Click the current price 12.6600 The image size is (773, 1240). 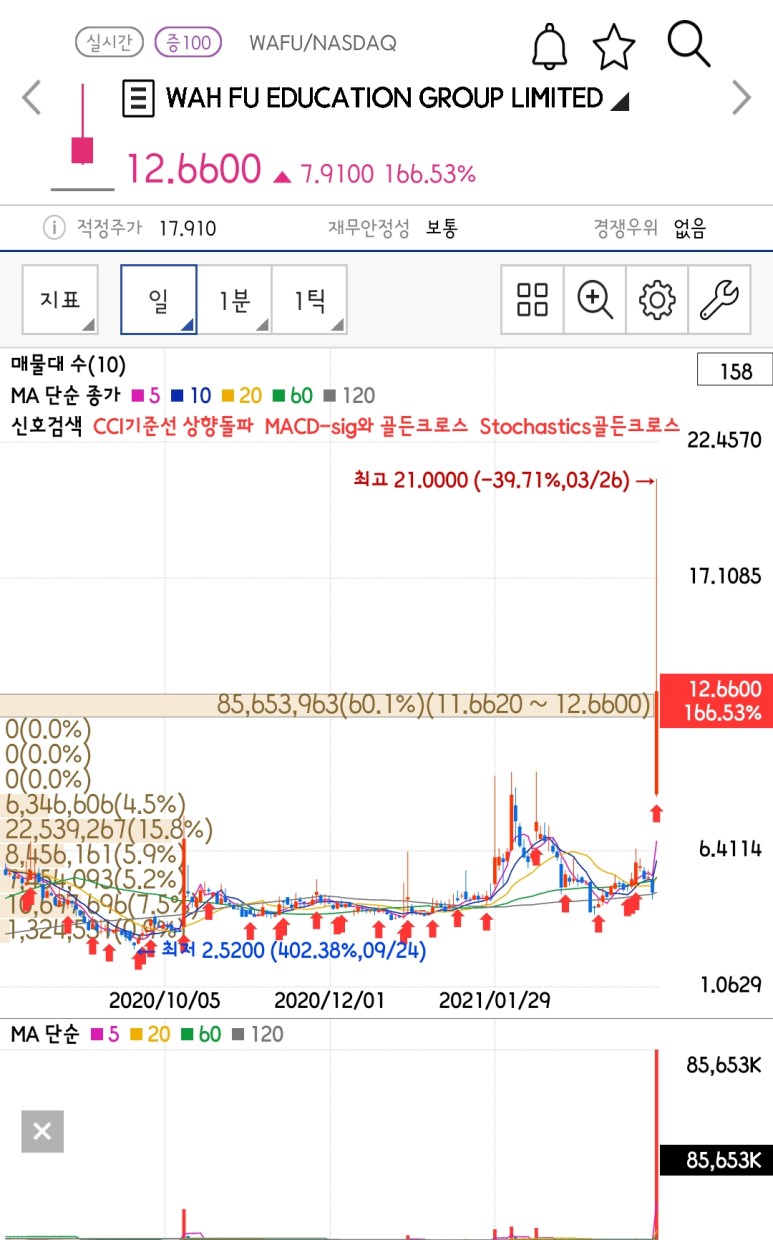click(x=193, y=170)
